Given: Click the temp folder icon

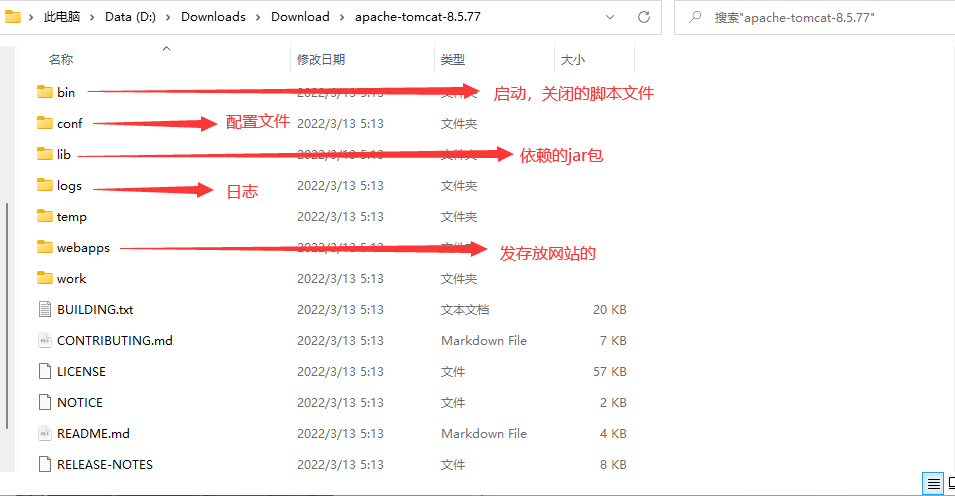Looking at the screenshot, I should pos(44,216).
